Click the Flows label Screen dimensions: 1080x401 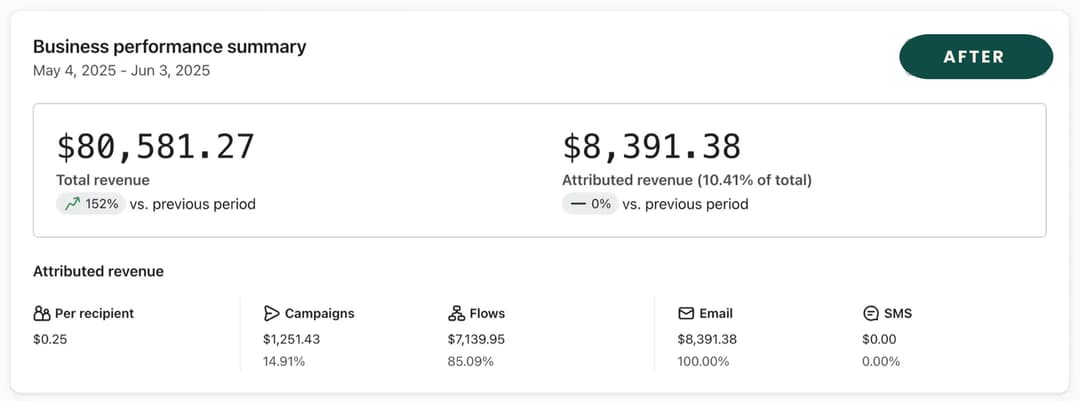[487, 313]
